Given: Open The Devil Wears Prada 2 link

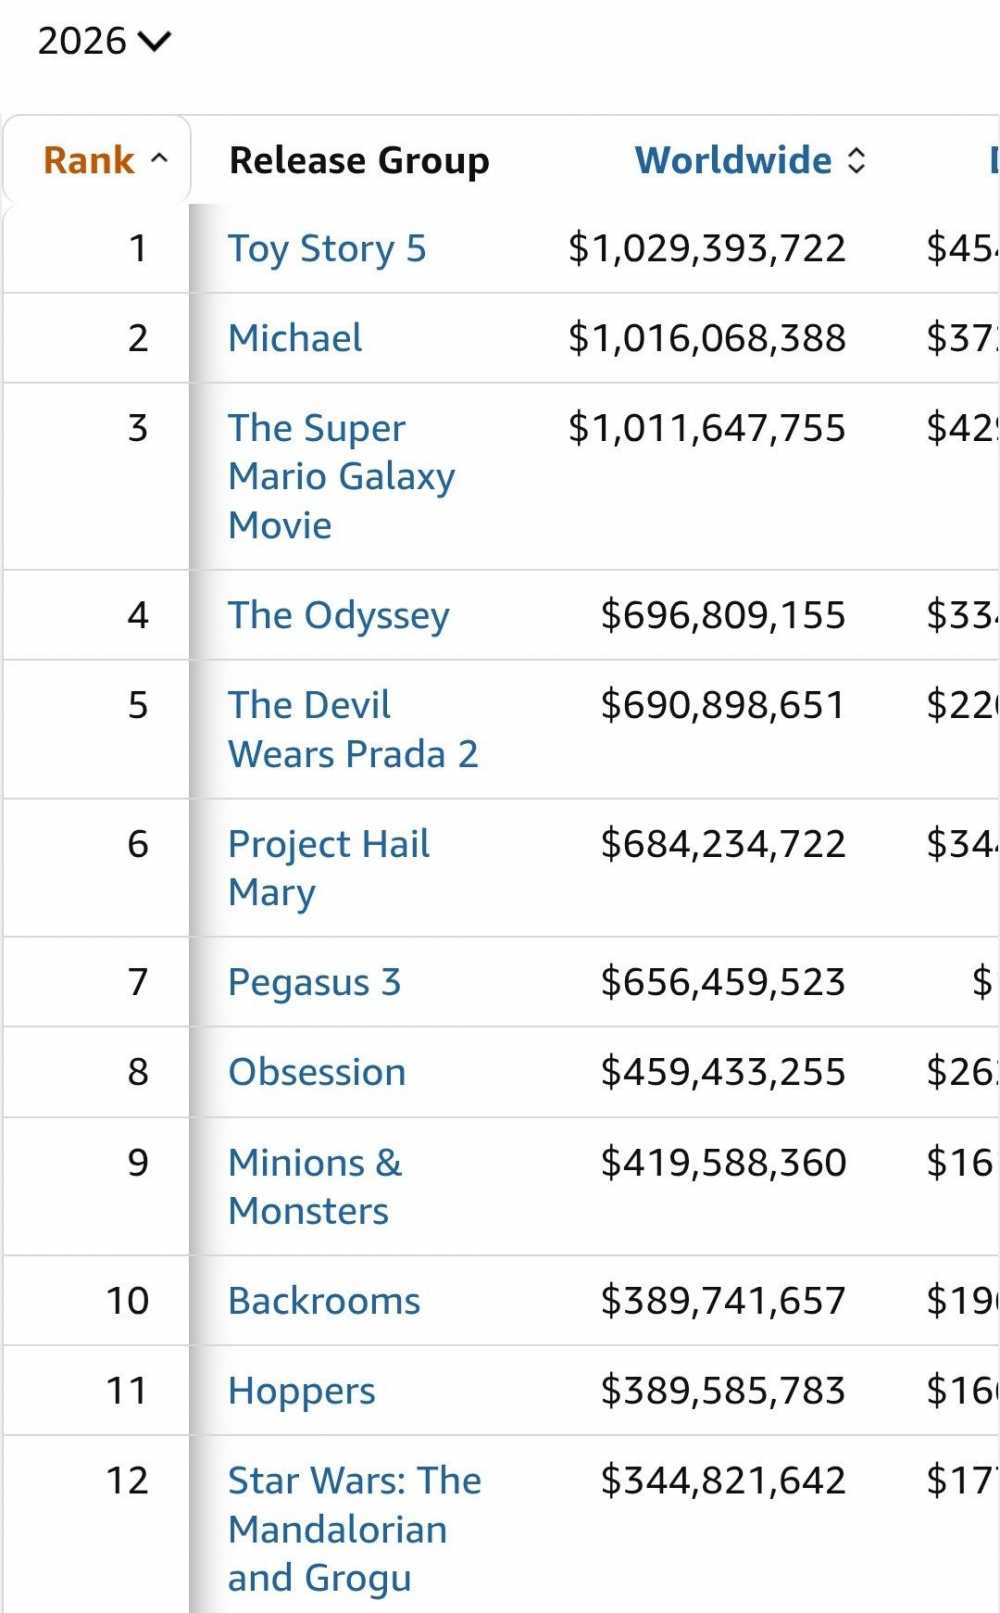Looking at the screenshot, I should point(353,729).
